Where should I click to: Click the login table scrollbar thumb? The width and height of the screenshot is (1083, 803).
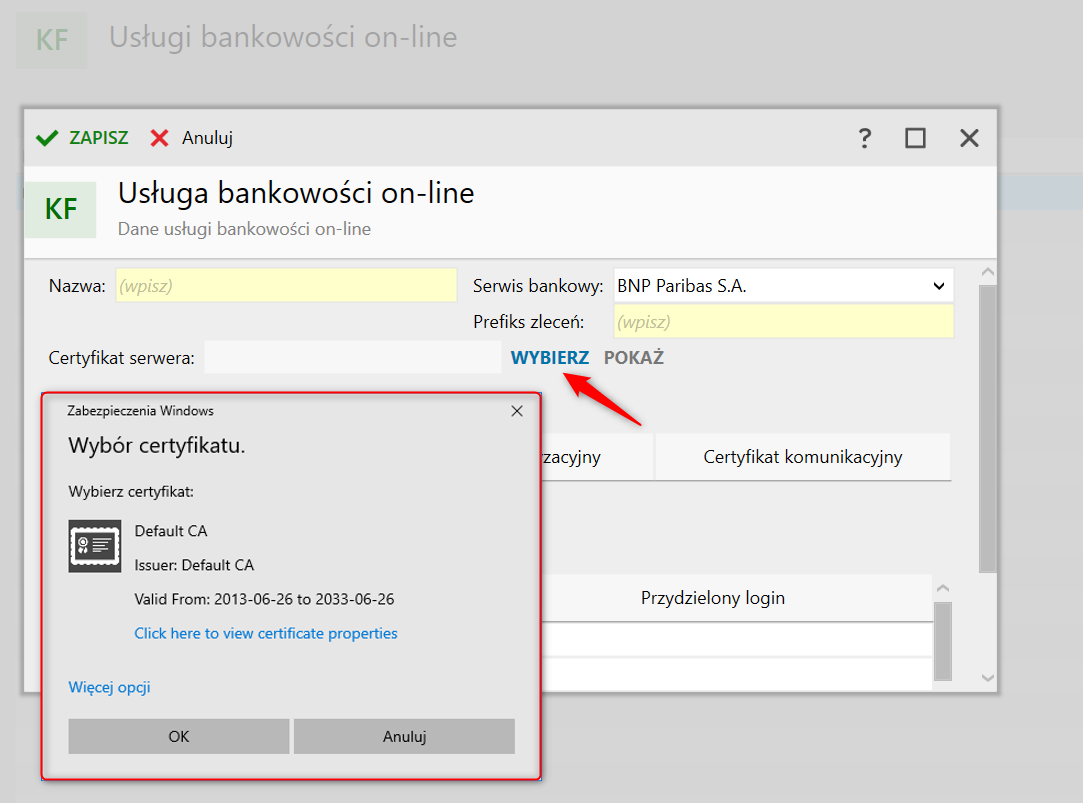[x=943, y=641]
